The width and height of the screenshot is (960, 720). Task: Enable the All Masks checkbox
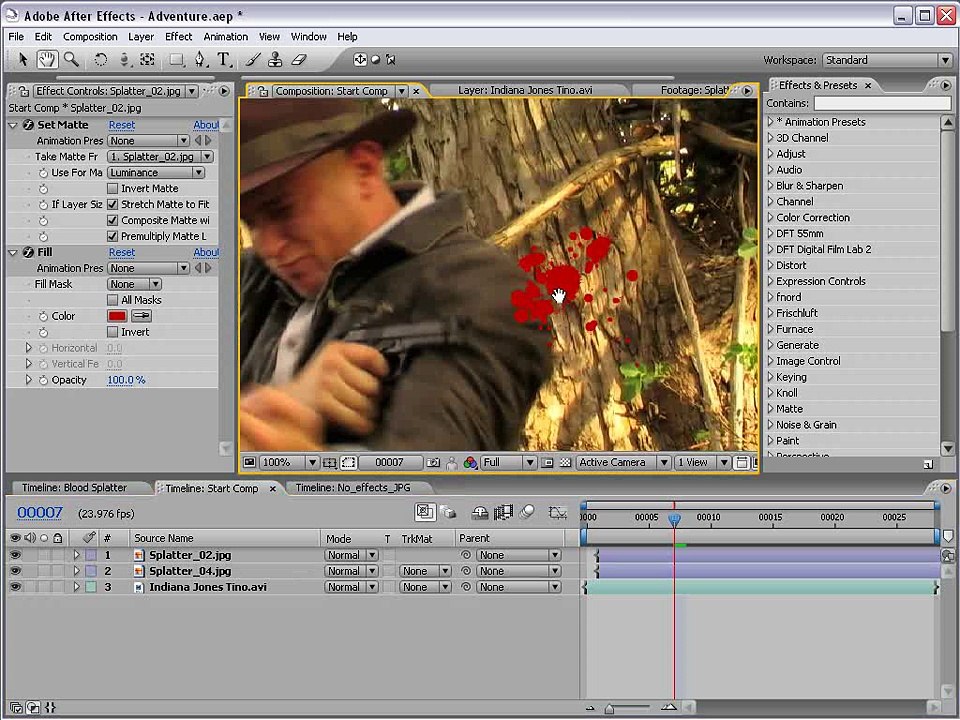click(x=113, y=300)
